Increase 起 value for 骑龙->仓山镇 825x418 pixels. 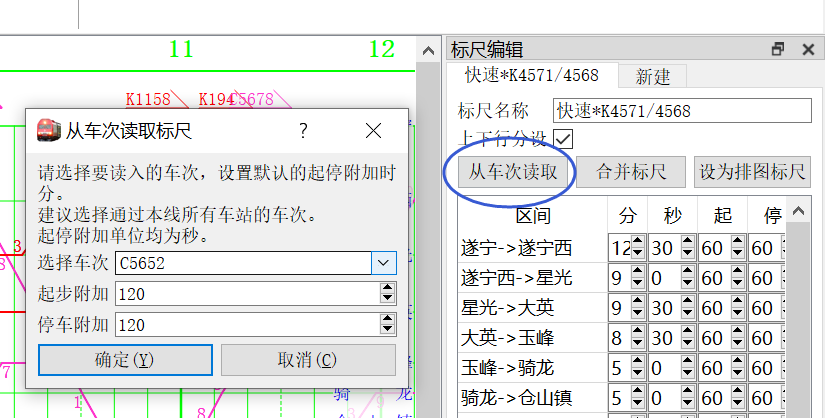(738, 392)
